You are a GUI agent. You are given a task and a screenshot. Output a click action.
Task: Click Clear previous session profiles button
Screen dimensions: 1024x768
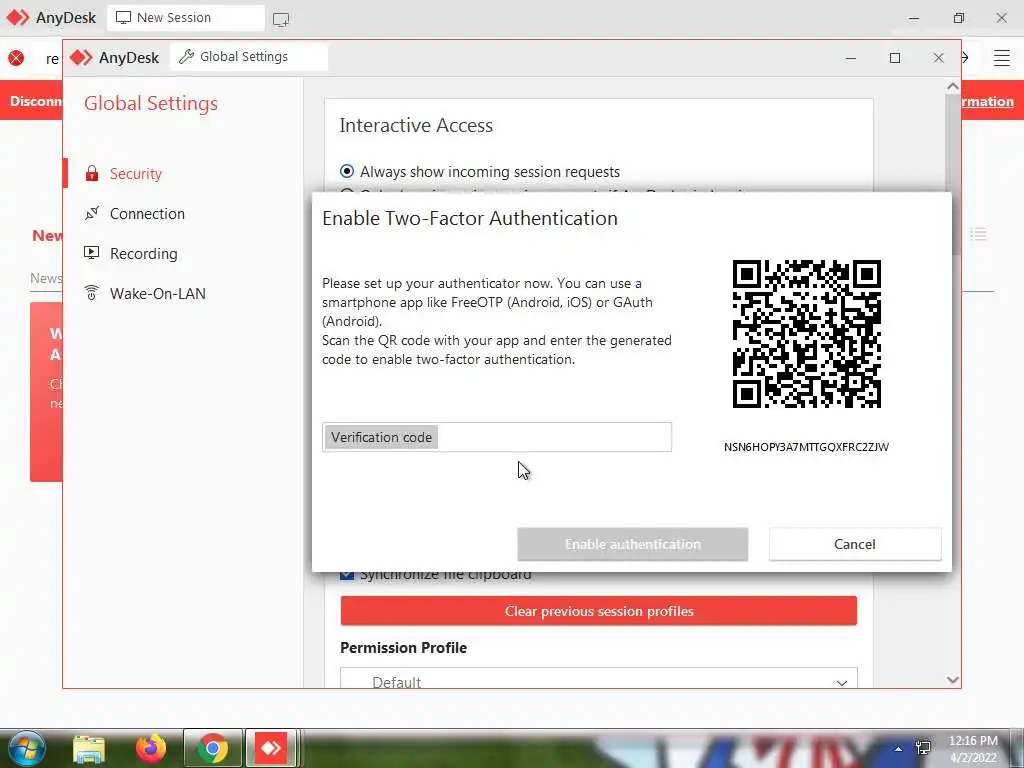599,611
